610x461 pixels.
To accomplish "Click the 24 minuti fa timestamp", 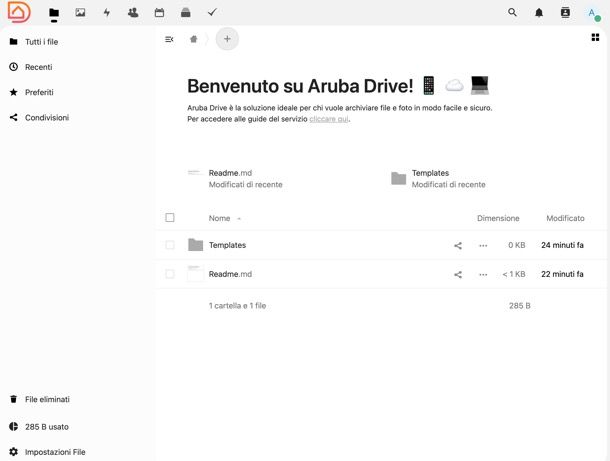I will (x=563, y=245).
